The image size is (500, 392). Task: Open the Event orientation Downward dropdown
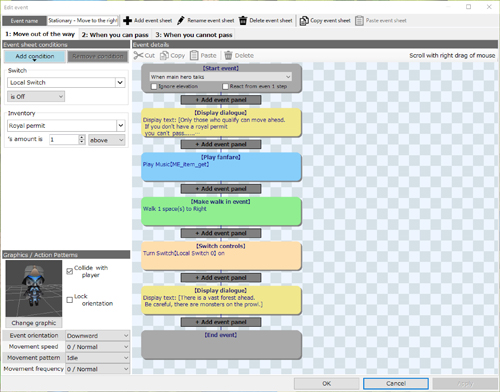point(97,336)
